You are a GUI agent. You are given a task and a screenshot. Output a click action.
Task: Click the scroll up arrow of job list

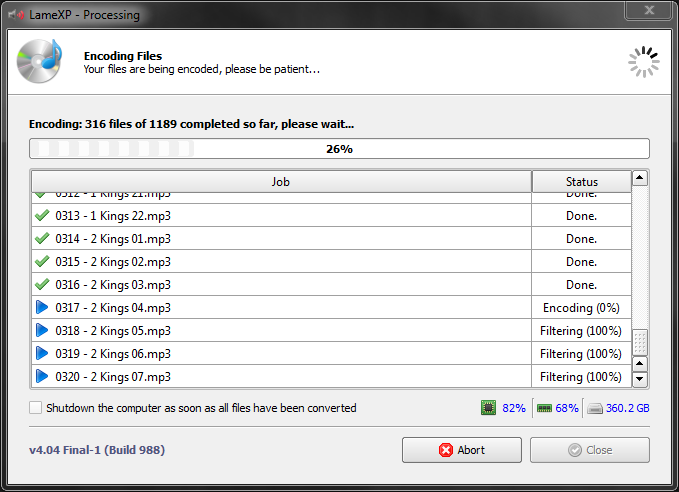(640, 178)
